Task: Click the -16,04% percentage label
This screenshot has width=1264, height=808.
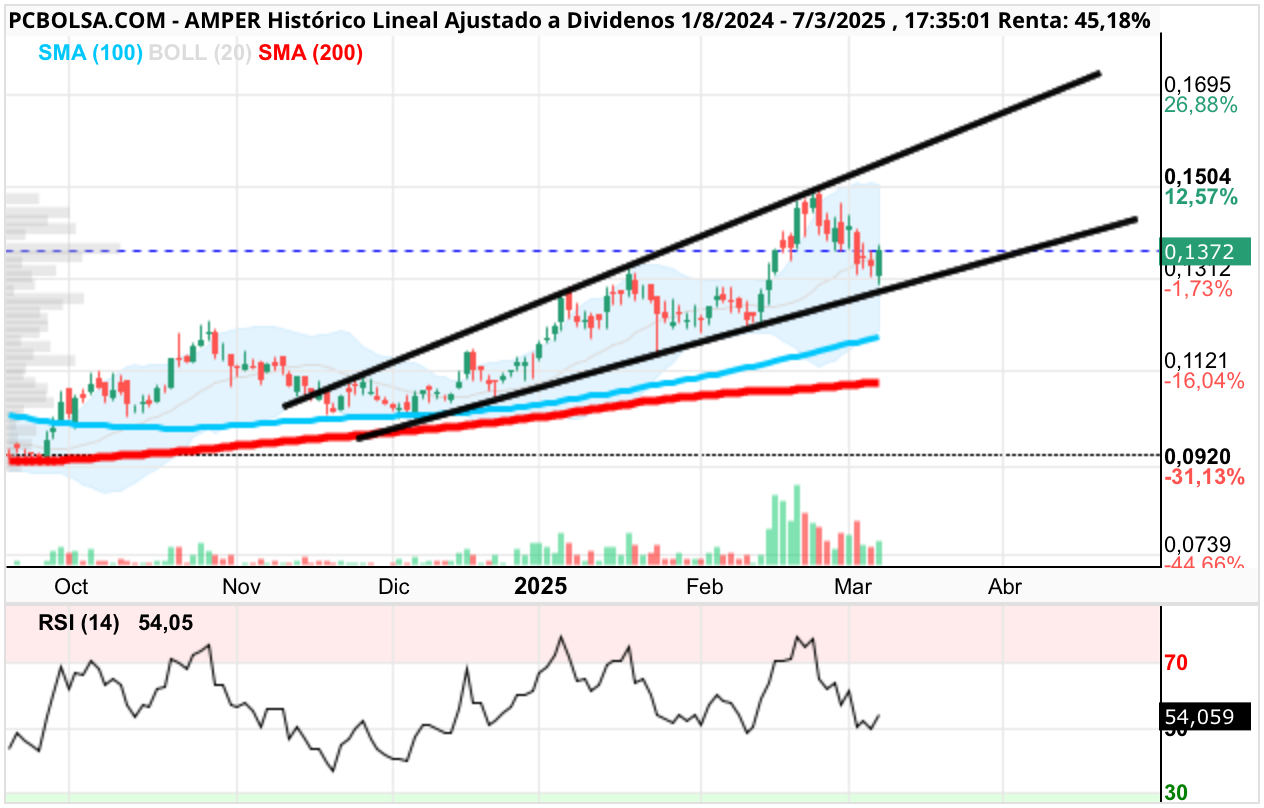Action: pyautogui.click(x=1204, y=381)
